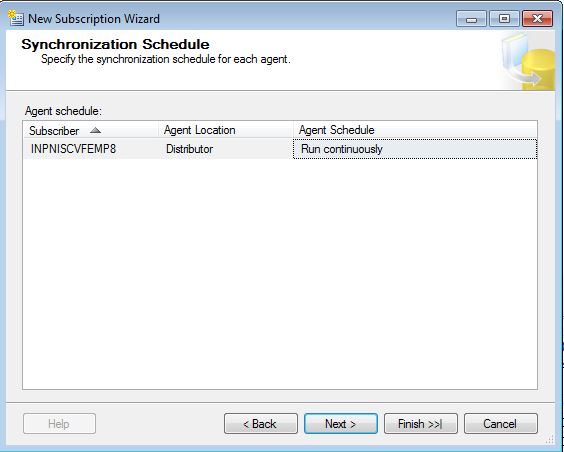Go back with the < Back button
The height and width of the screenshot is (452, 564).
click(x=261, y=424)
